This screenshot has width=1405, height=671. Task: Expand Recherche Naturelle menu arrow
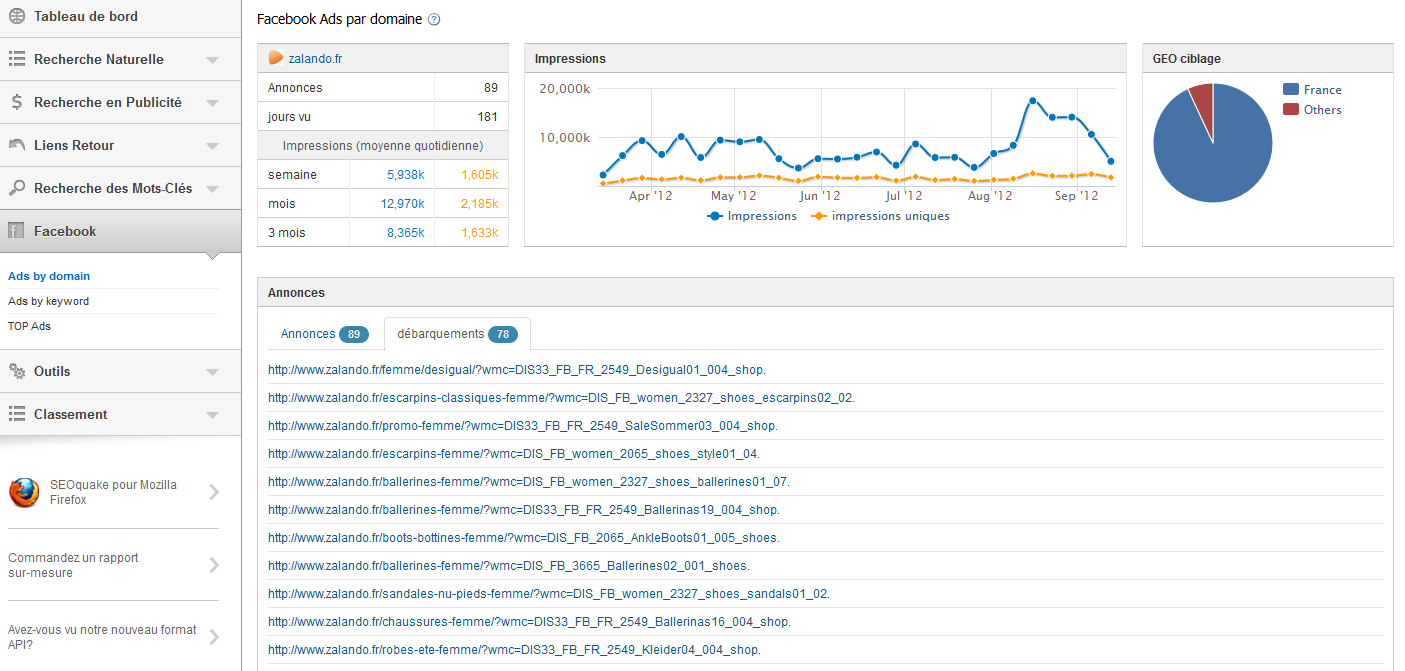[212, 60]
